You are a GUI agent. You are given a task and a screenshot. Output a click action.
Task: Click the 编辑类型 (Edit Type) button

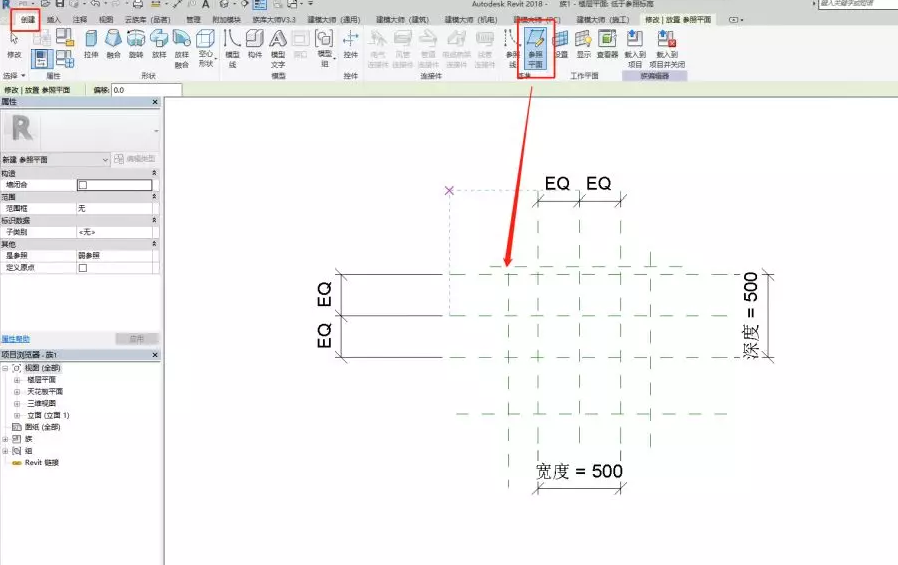pyautogui.click(x=135, y=159)
